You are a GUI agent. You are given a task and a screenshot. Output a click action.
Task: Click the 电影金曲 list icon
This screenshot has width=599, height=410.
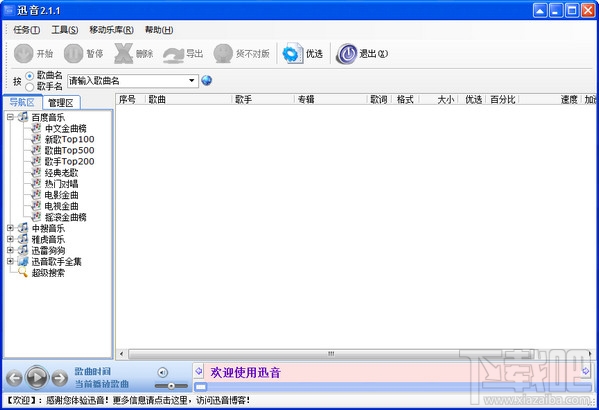tap(36, 194)
